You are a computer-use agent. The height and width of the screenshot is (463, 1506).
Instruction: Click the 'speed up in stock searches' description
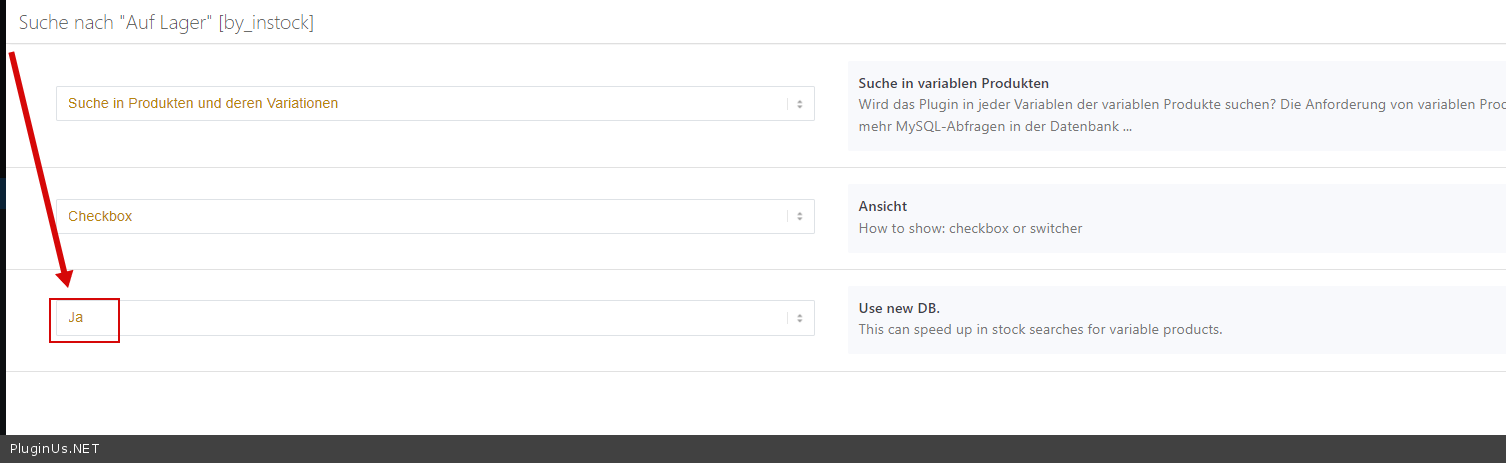coord(1040,329)
